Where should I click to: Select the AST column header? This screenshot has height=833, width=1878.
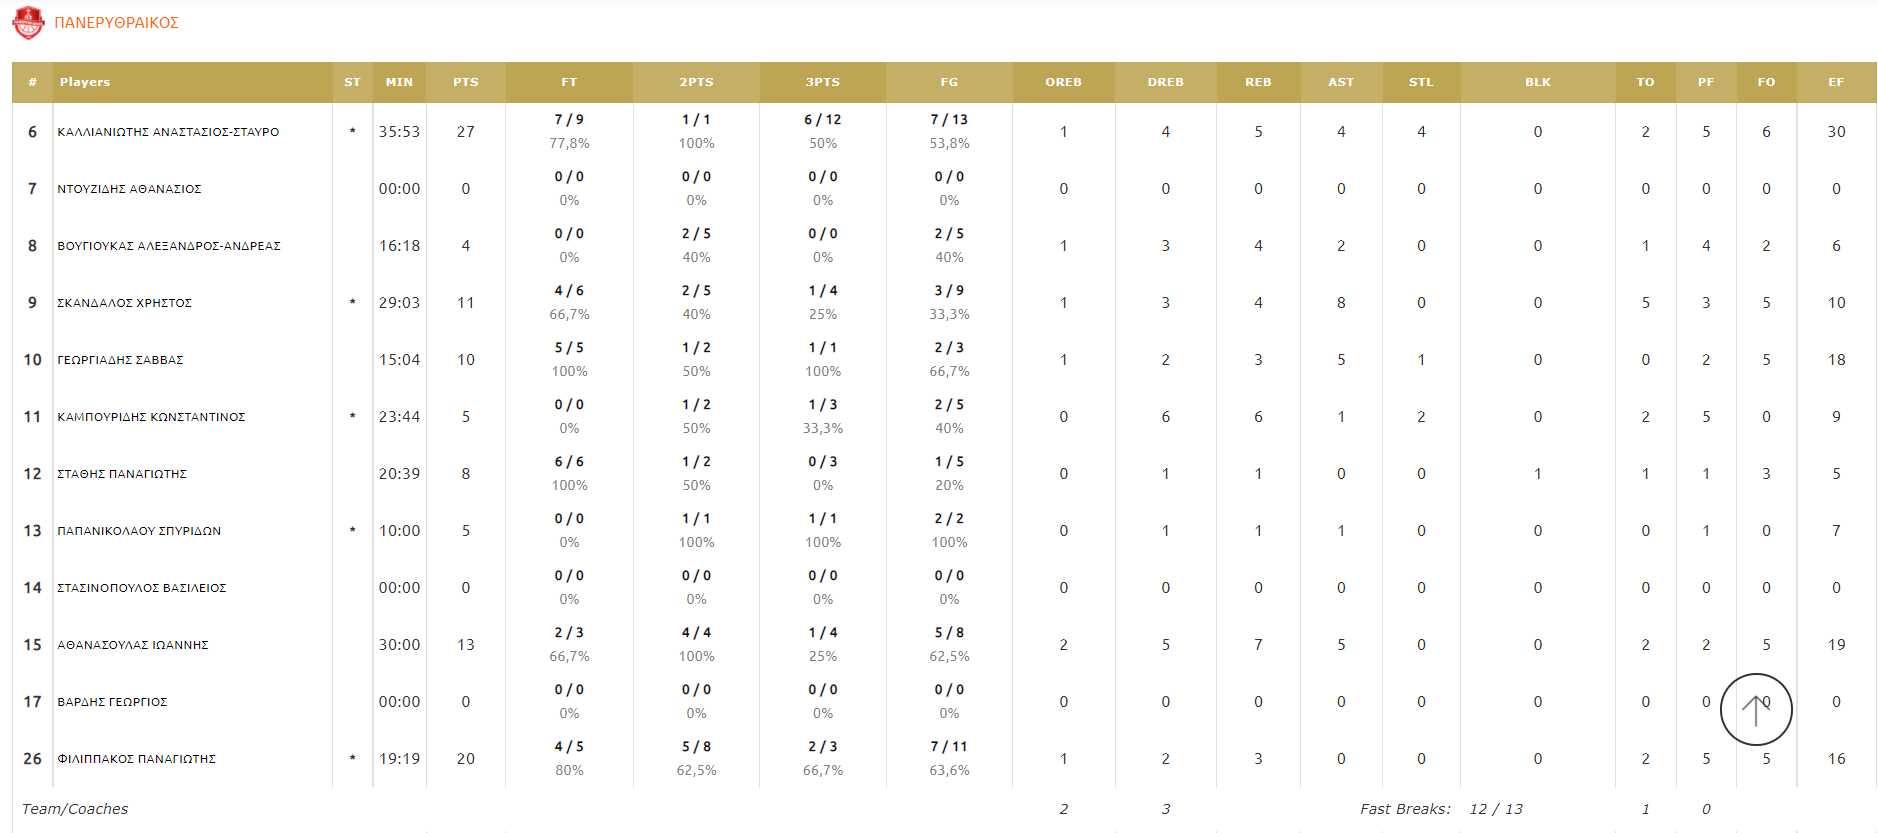click(x=1340, y=82)
